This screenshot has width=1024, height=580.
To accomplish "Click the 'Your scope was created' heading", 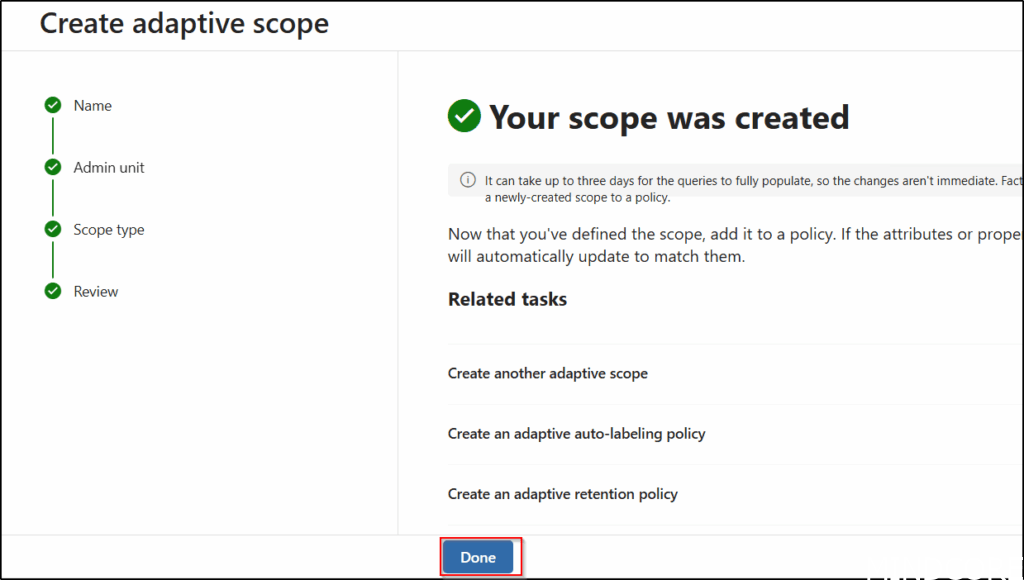I will [x=669, y=118].
